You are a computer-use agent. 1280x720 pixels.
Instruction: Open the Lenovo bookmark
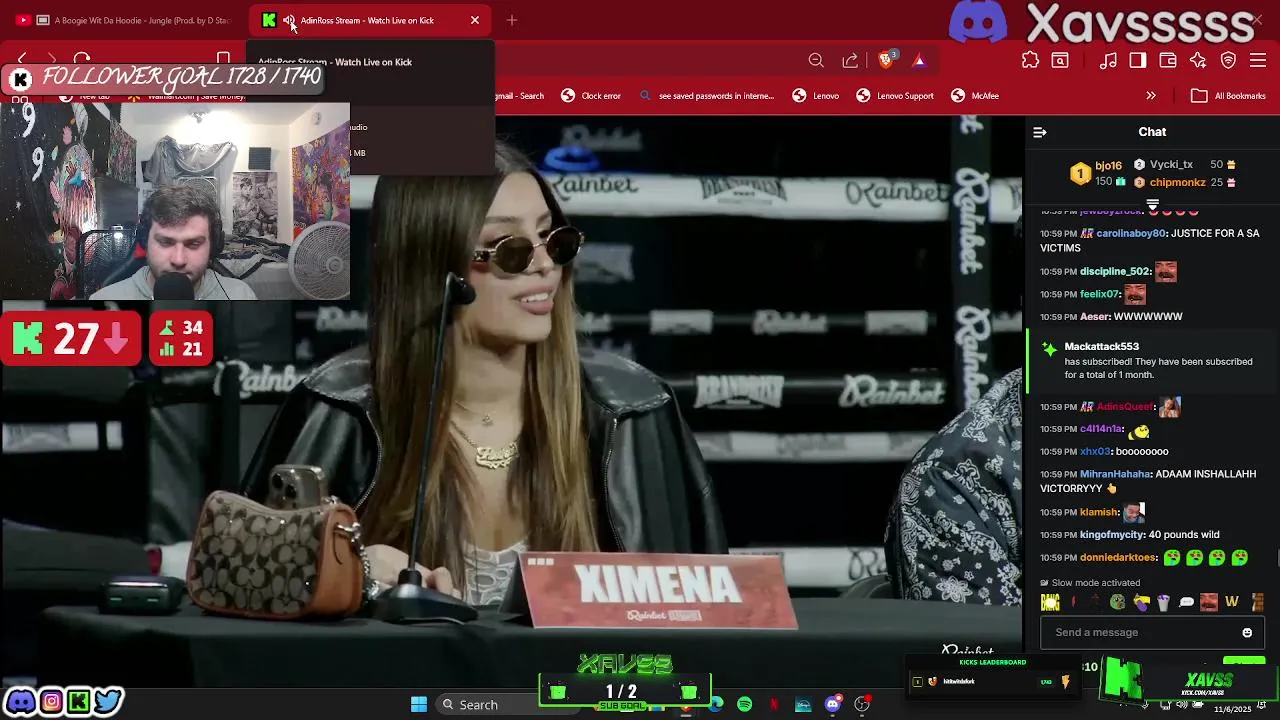coord(816,96)
